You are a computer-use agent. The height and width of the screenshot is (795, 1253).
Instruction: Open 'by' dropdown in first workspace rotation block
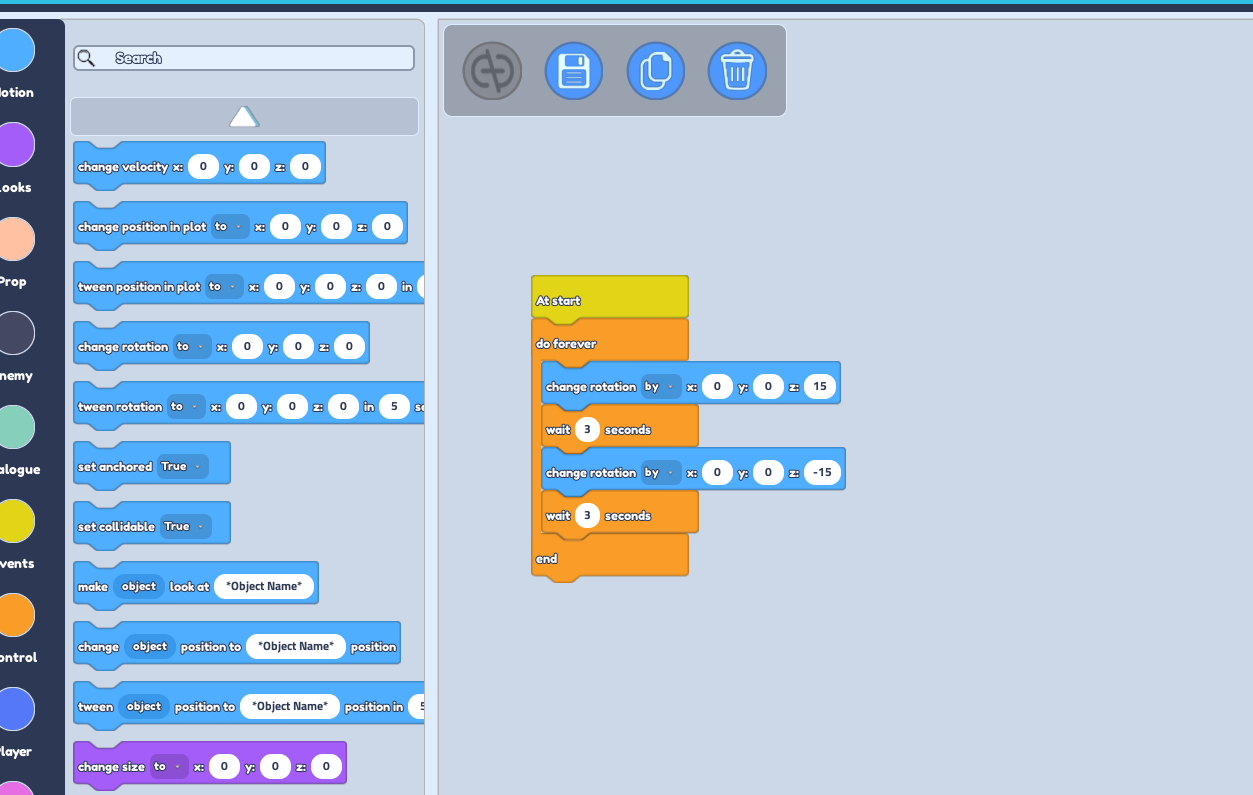click(661, 387)
